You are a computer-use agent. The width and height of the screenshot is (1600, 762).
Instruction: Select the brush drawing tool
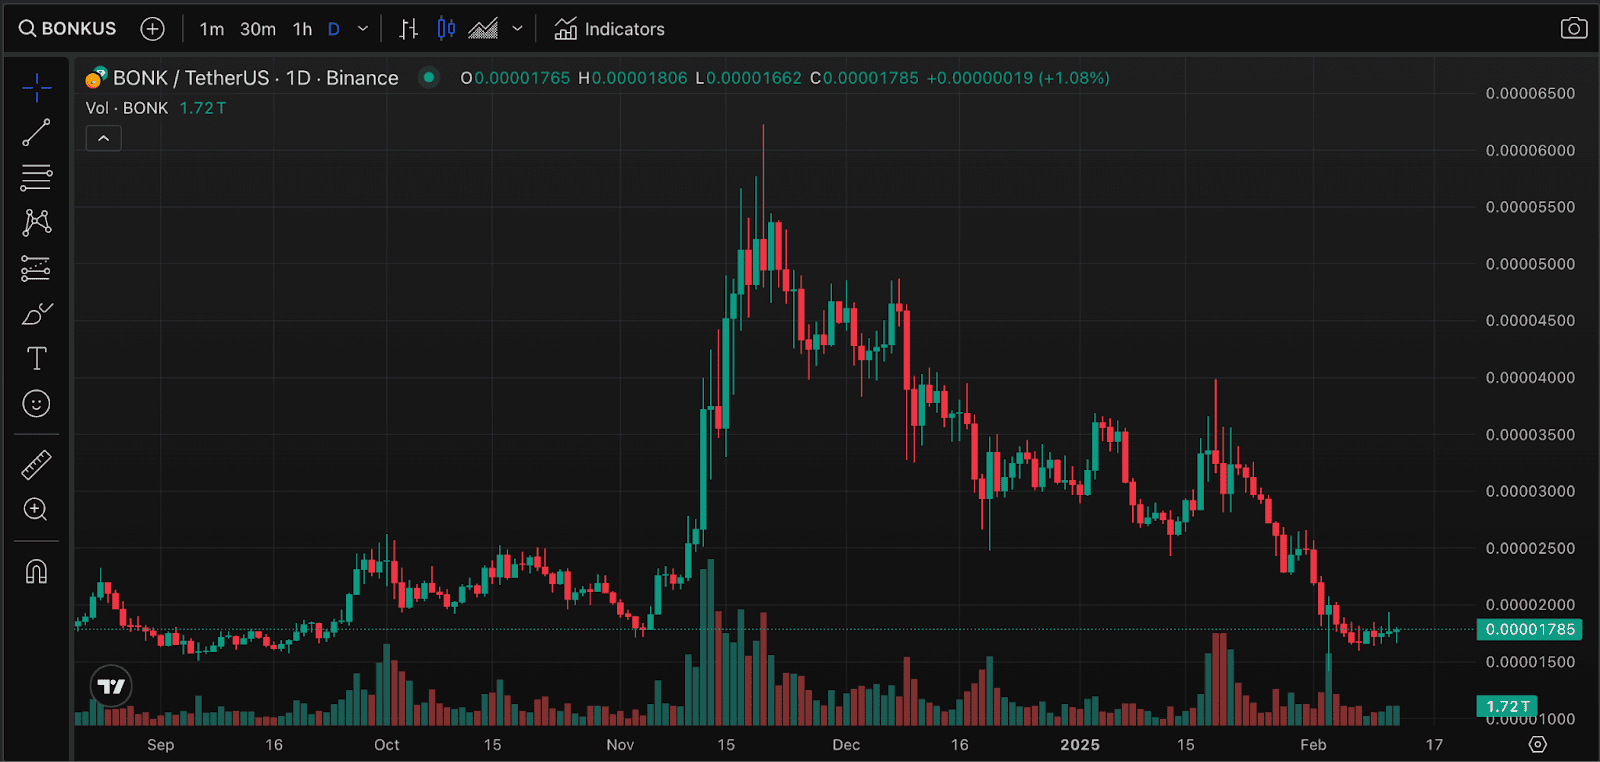[37, 314]
